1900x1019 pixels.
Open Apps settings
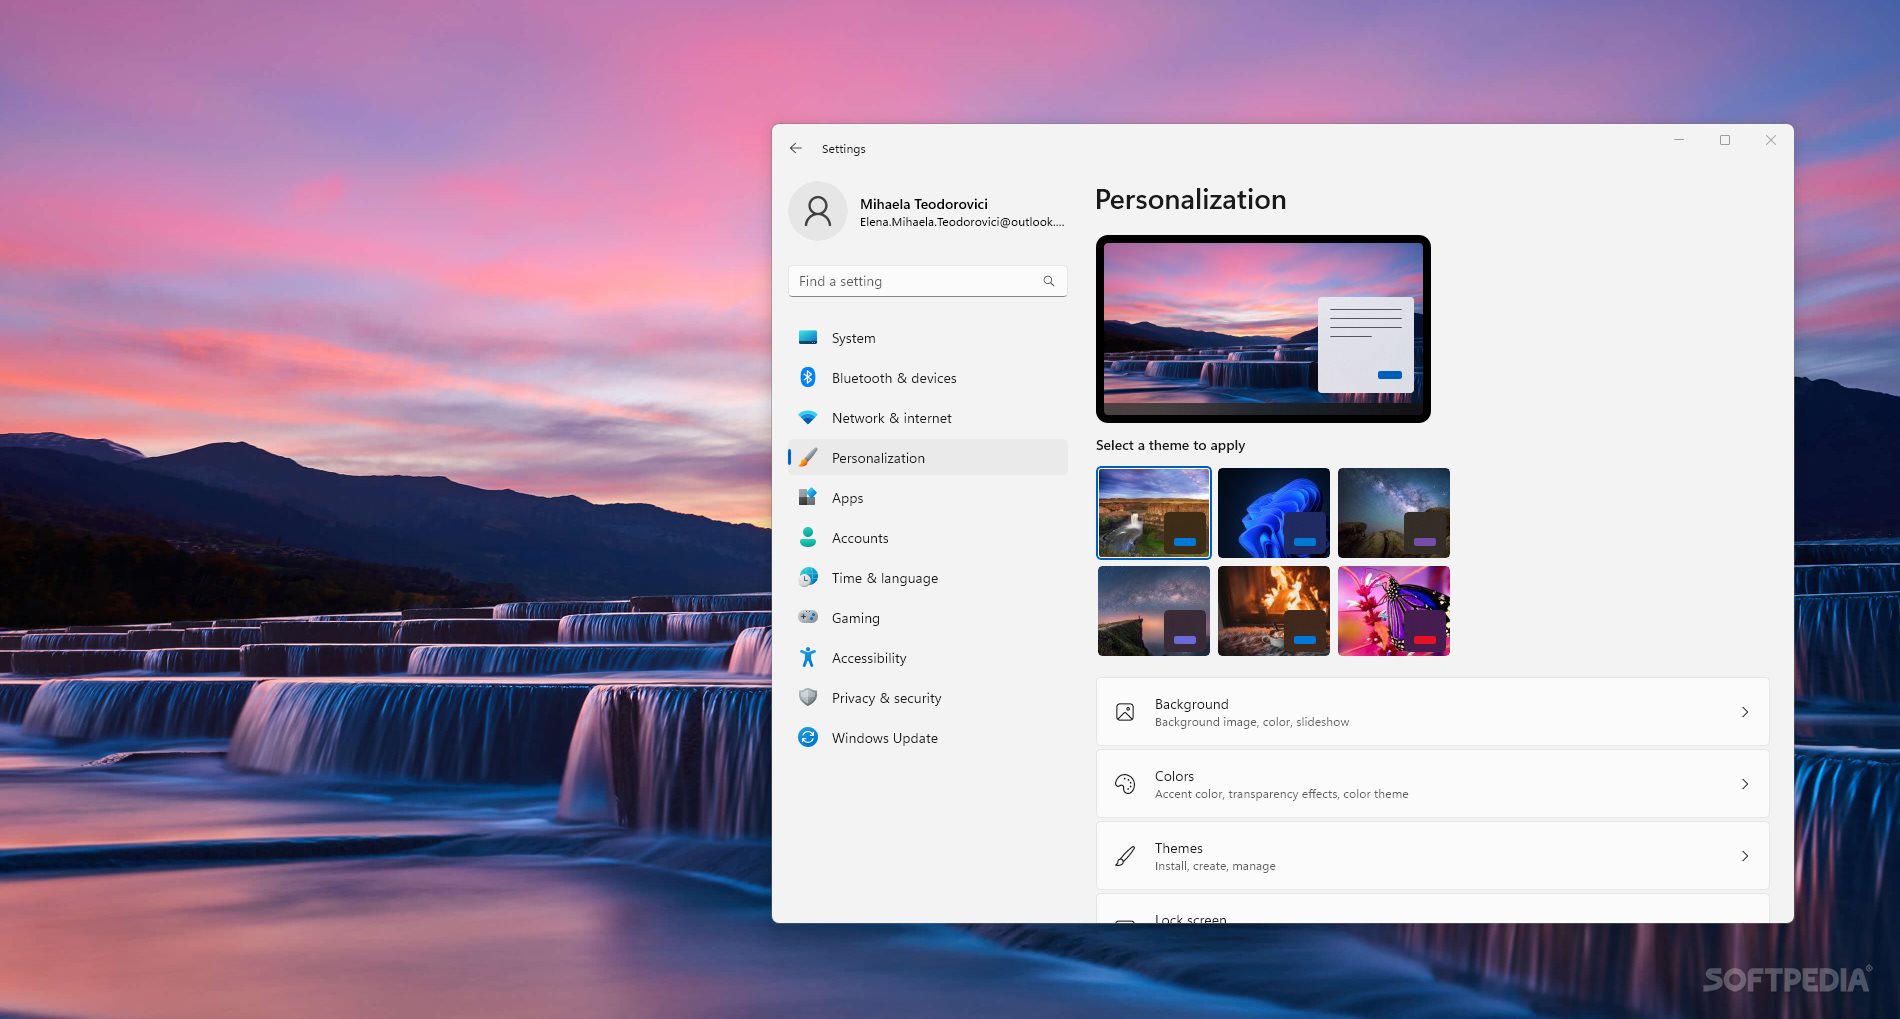pos(928,498)
